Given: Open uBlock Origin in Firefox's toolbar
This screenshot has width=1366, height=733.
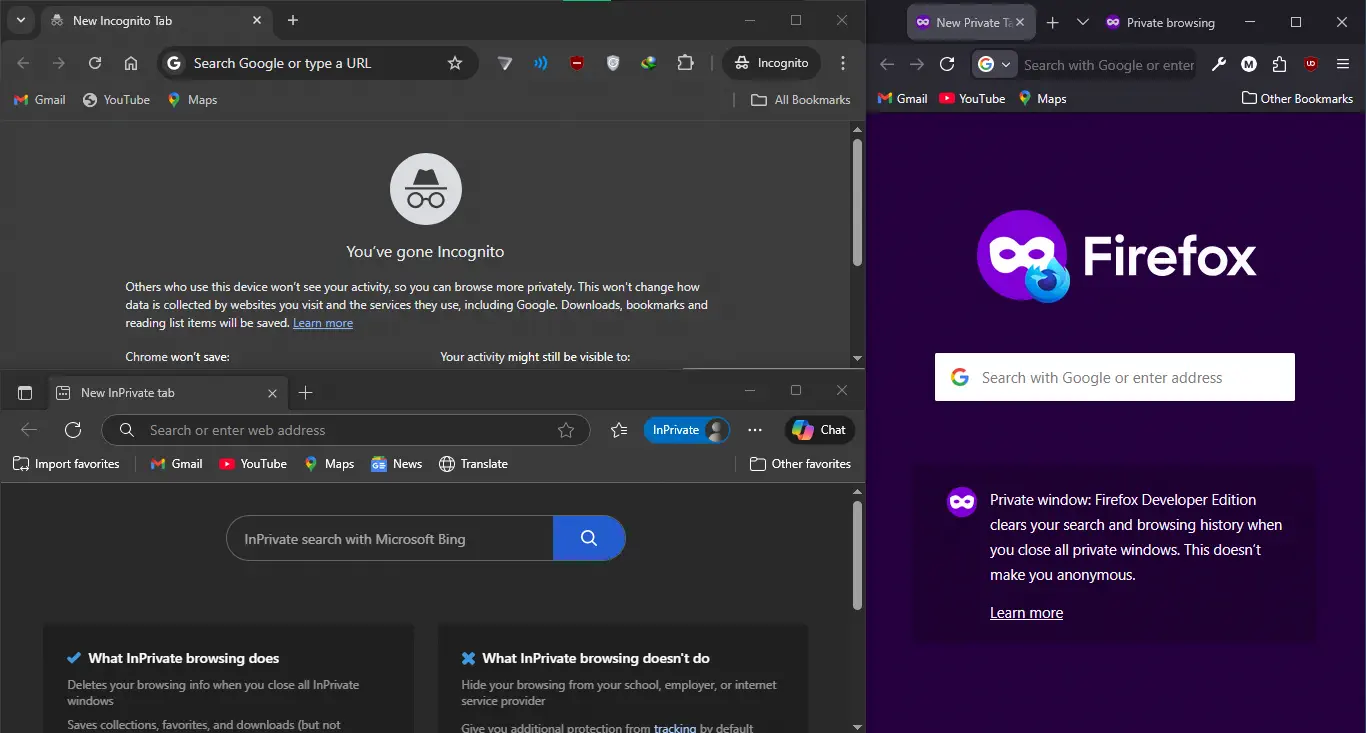Looking at the screenshot, I should [1310, 64].
